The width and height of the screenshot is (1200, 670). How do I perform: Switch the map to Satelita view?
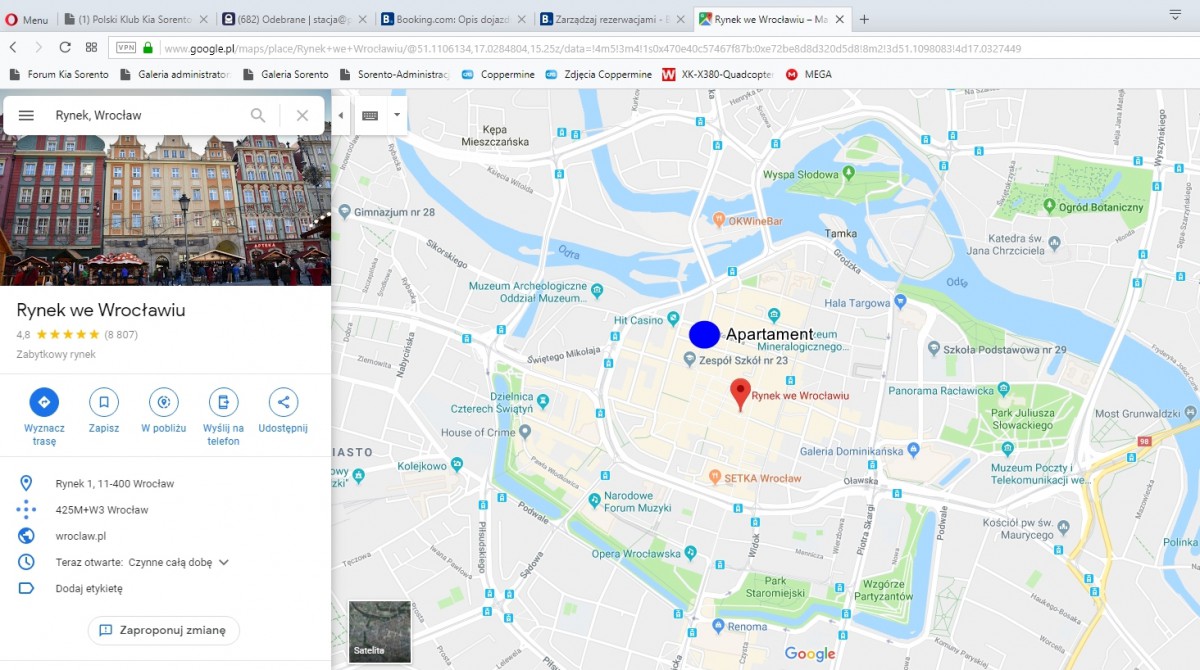(379, 631)
